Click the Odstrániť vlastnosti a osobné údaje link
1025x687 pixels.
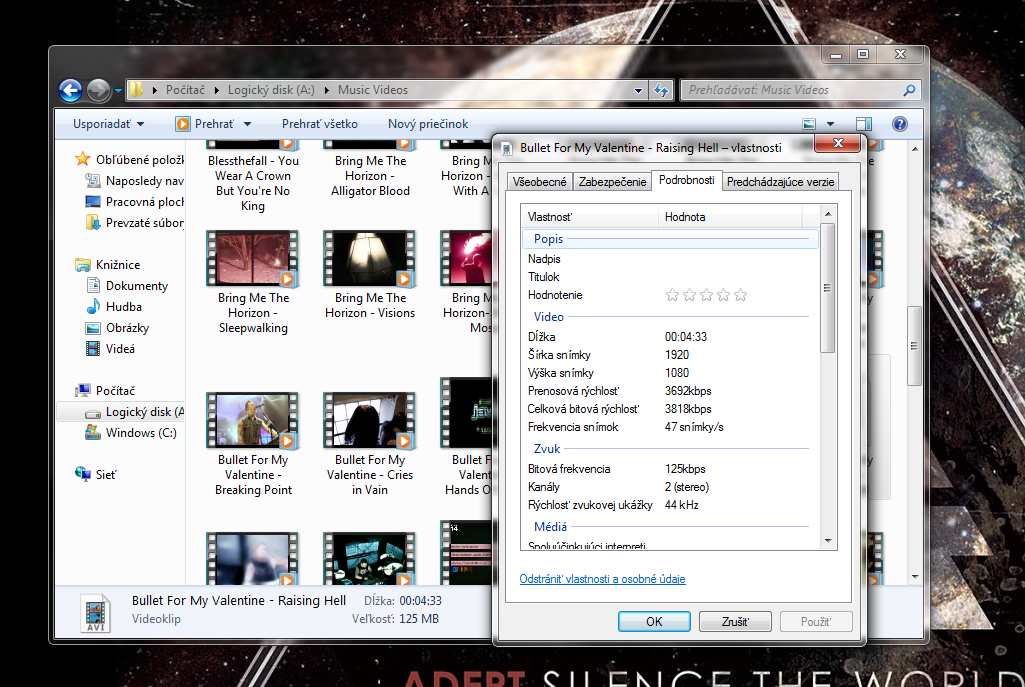click(602, 579)
